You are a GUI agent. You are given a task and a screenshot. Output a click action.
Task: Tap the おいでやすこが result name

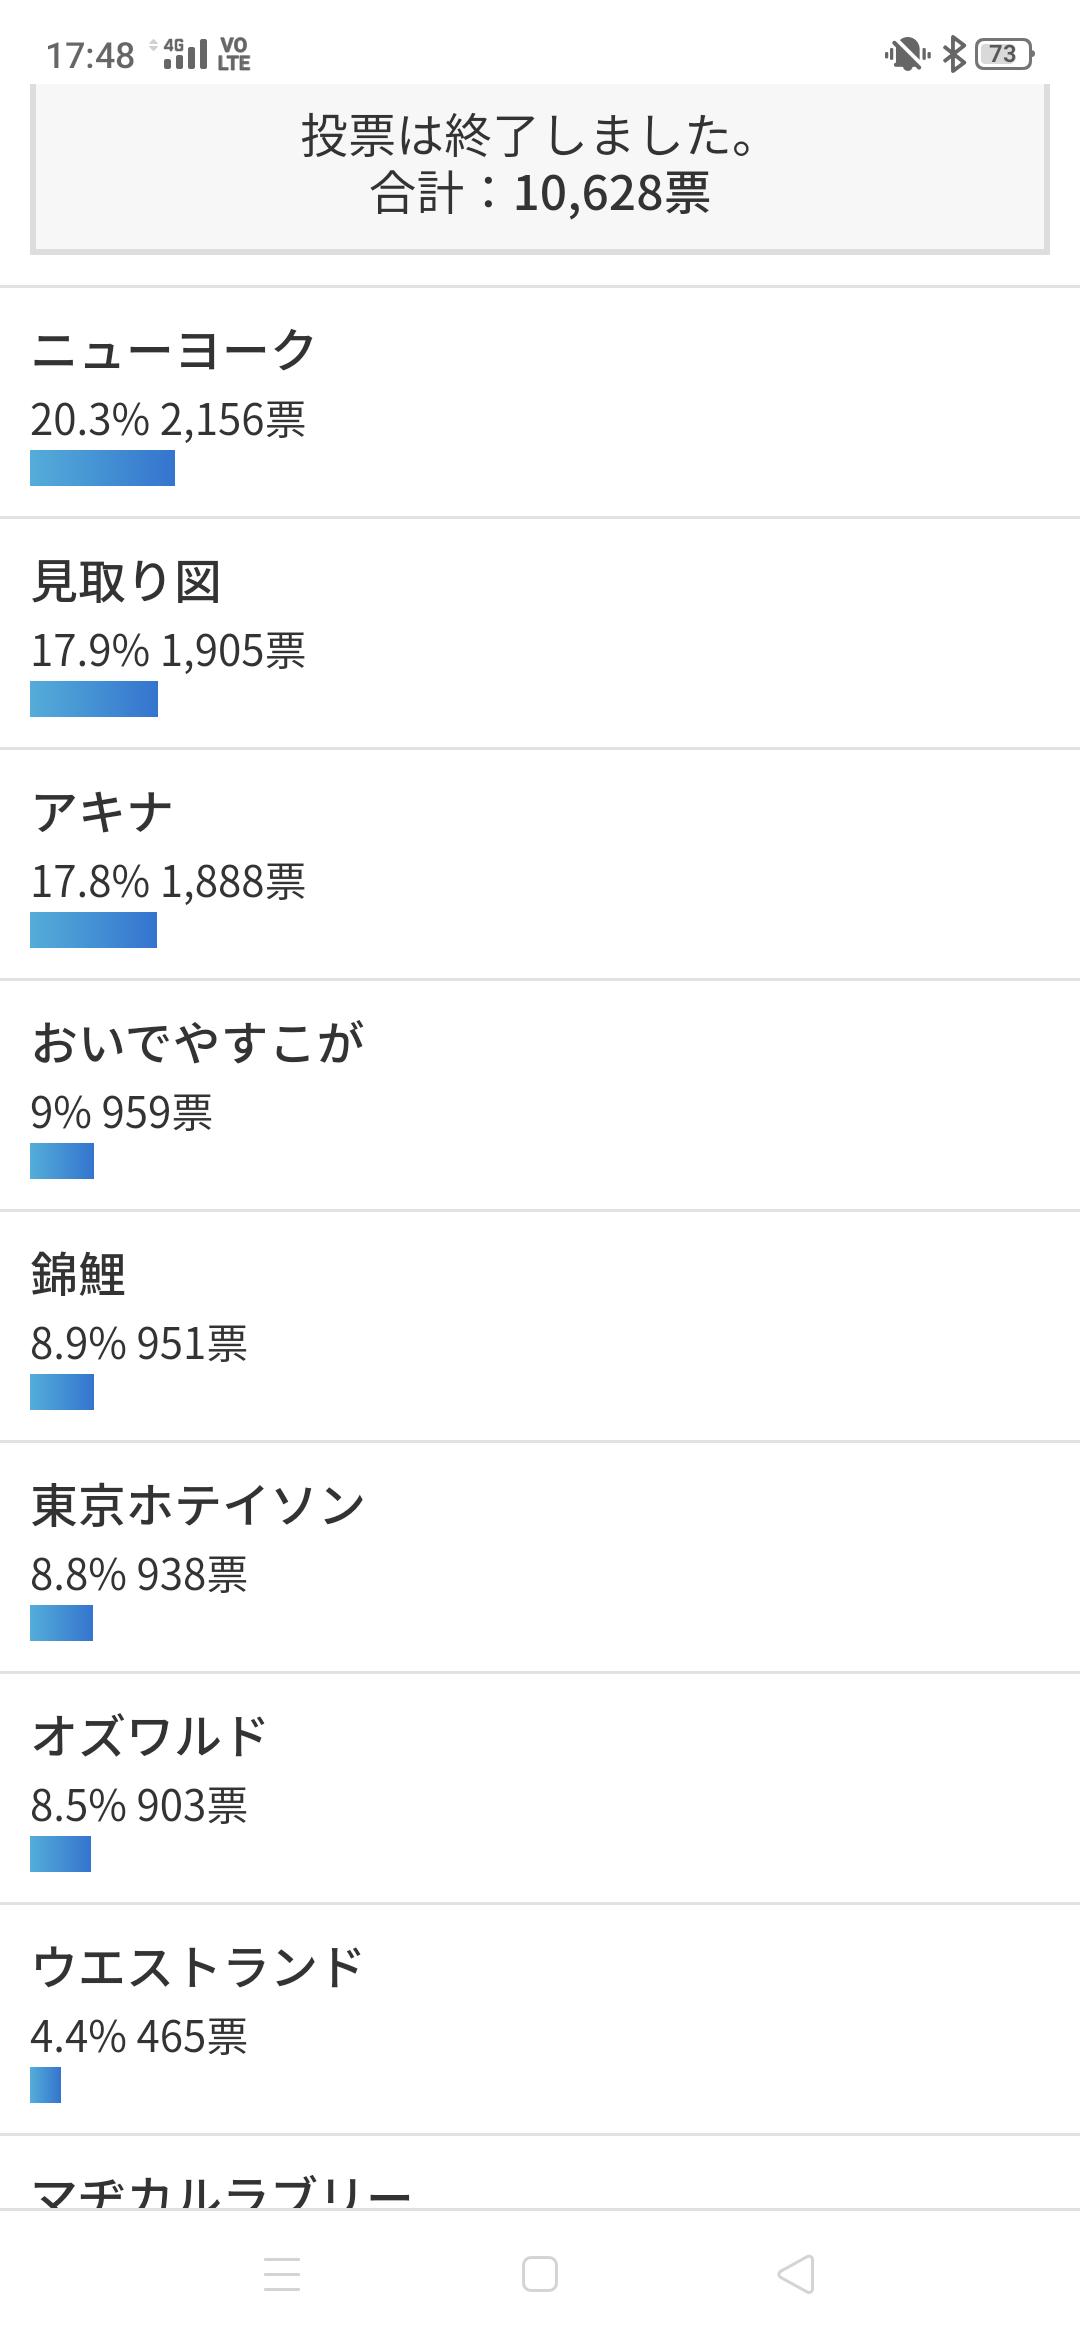click(198, 1043)
